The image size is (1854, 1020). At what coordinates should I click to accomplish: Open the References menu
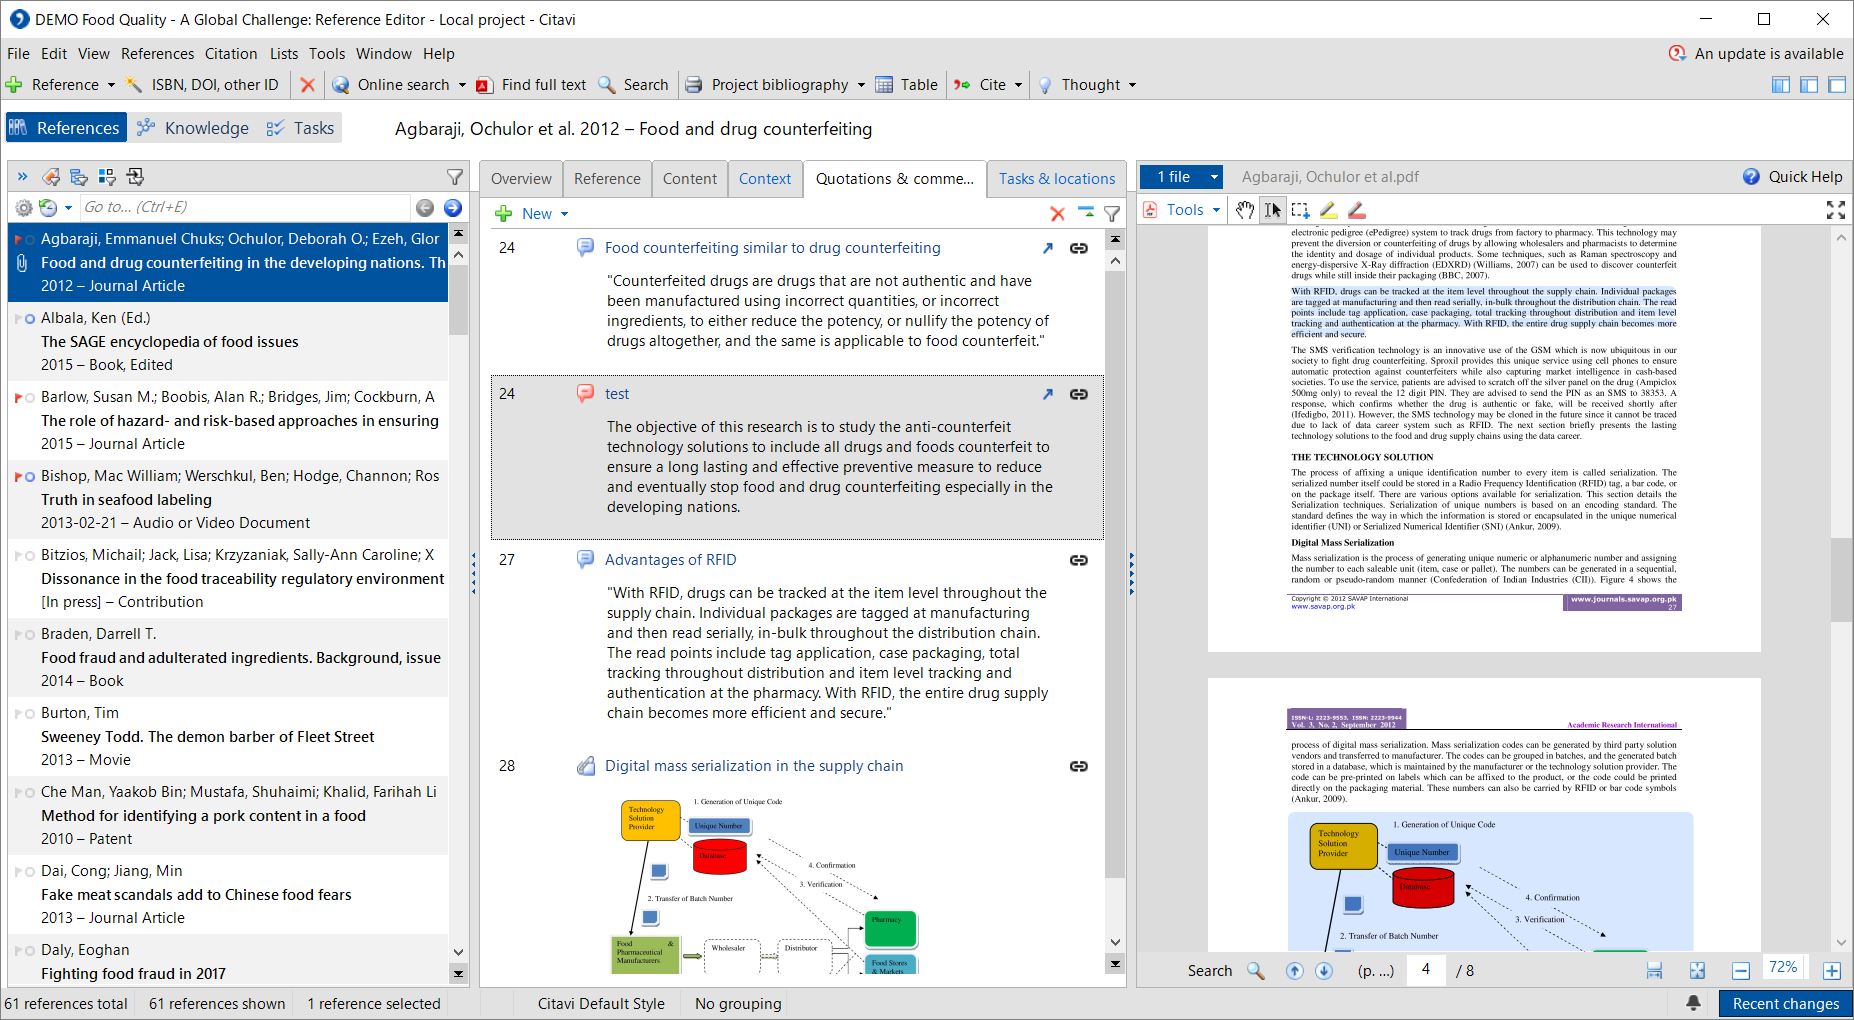[157, 54]
